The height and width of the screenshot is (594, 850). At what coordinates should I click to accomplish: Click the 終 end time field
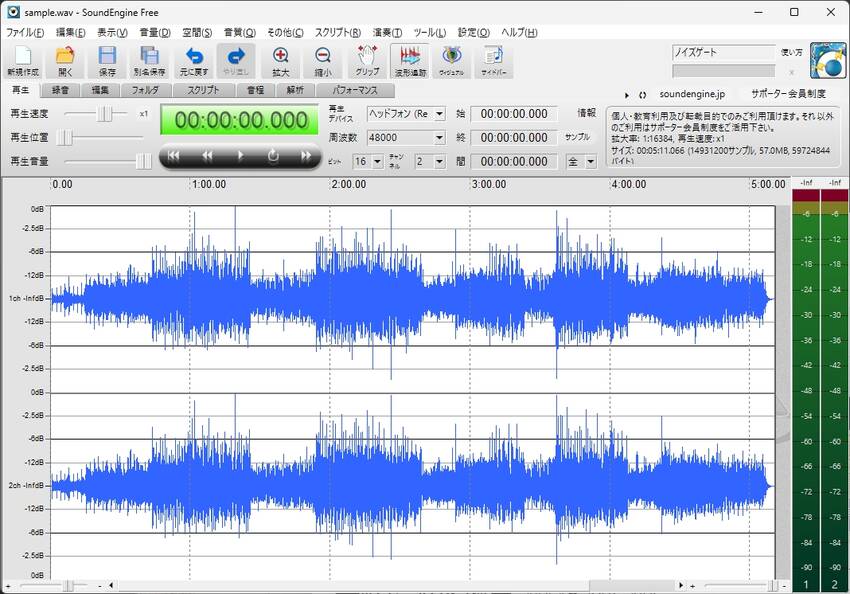click(514, 138)
